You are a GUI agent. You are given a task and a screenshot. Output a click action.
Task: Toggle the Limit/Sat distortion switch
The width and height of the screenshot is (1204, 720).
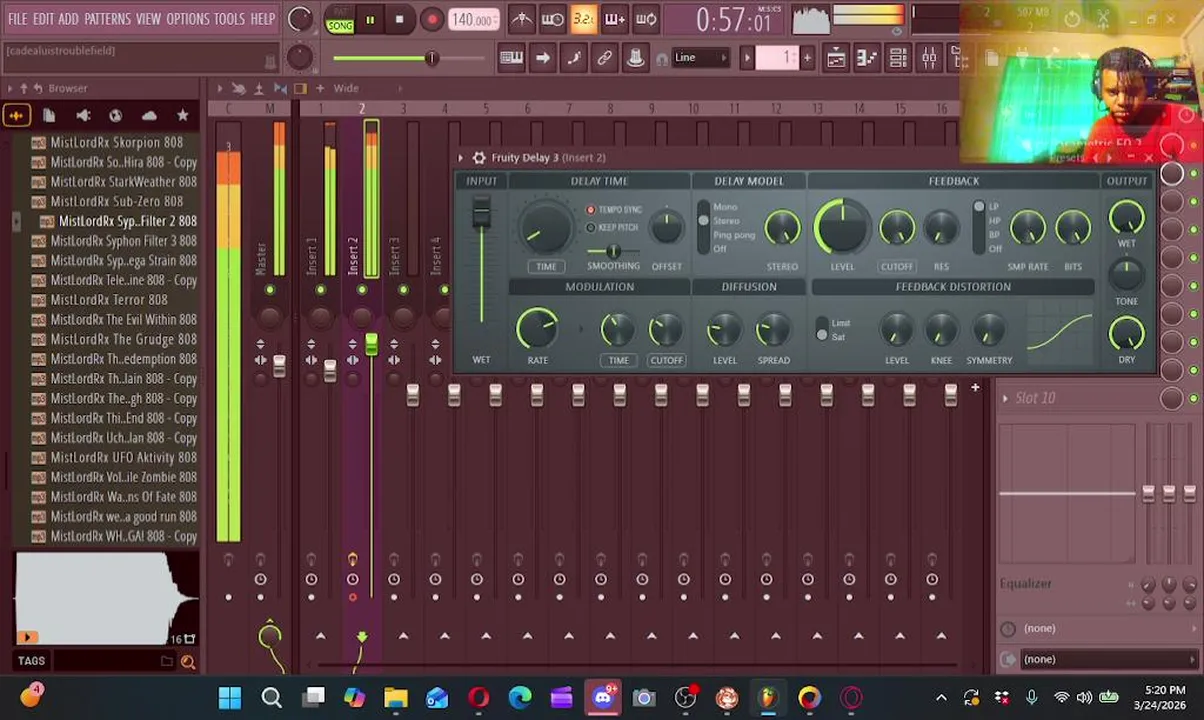822,330
